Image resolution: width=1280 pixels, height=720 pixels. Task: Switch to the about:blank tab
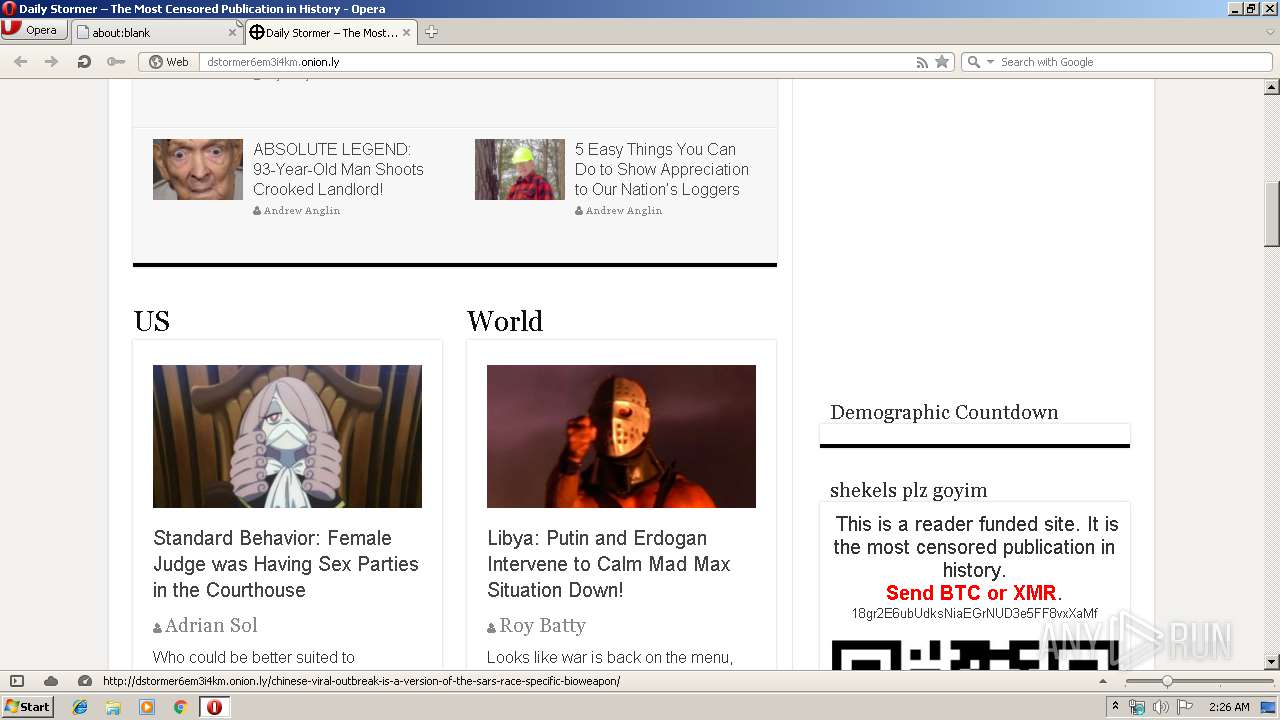[x=156, y=32]
